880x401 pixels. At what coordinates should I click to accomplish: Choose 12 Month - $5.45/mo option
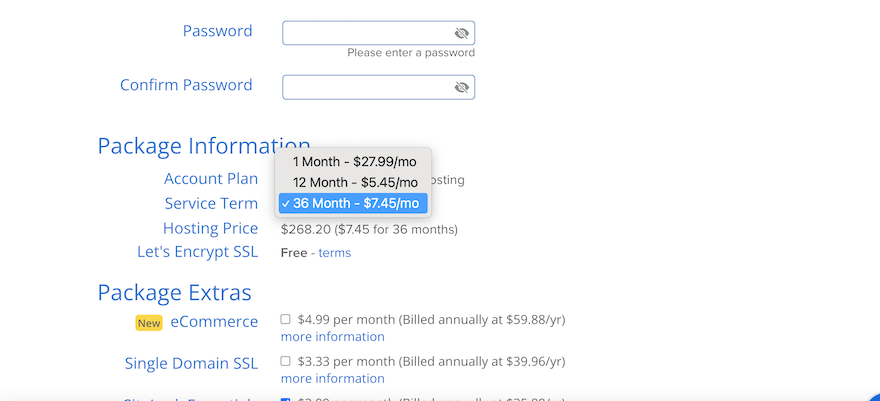pyautogui.click(x=354, y=183)
